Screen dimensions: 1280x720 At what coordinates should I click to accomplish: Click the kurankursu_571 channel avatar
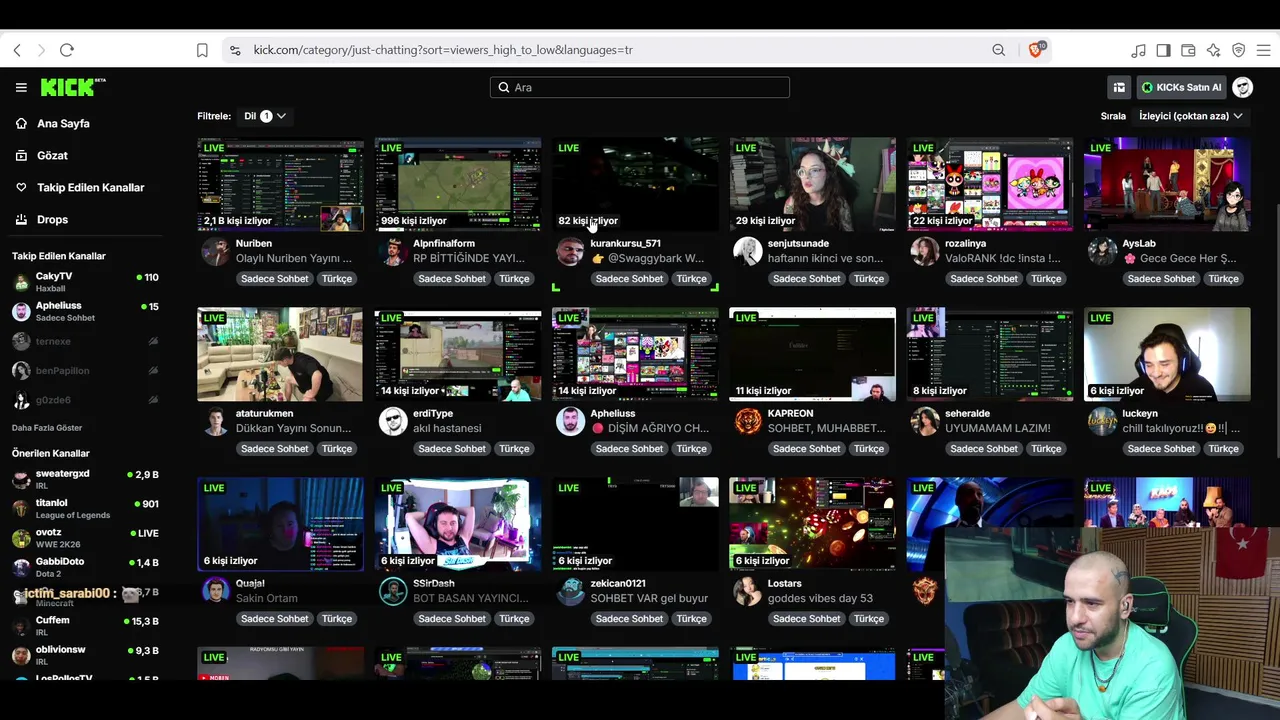pos(570,251)
